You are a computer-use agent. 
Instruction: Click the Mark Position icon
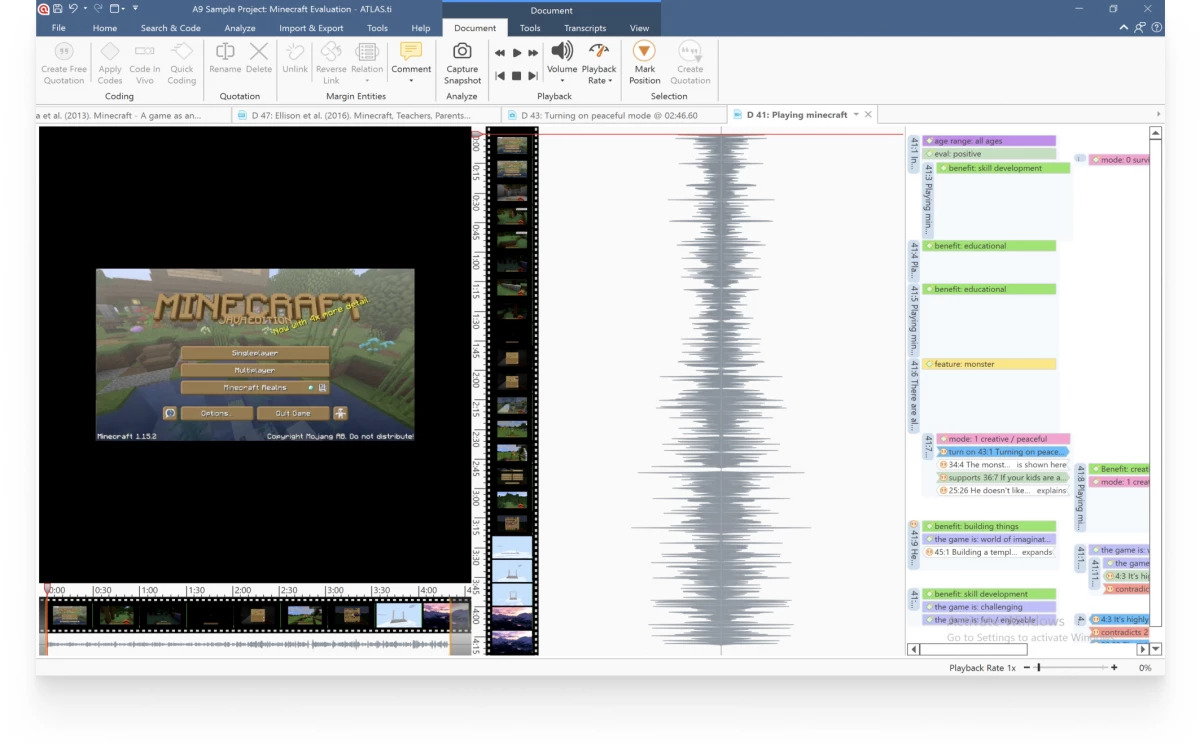point(644,52)
